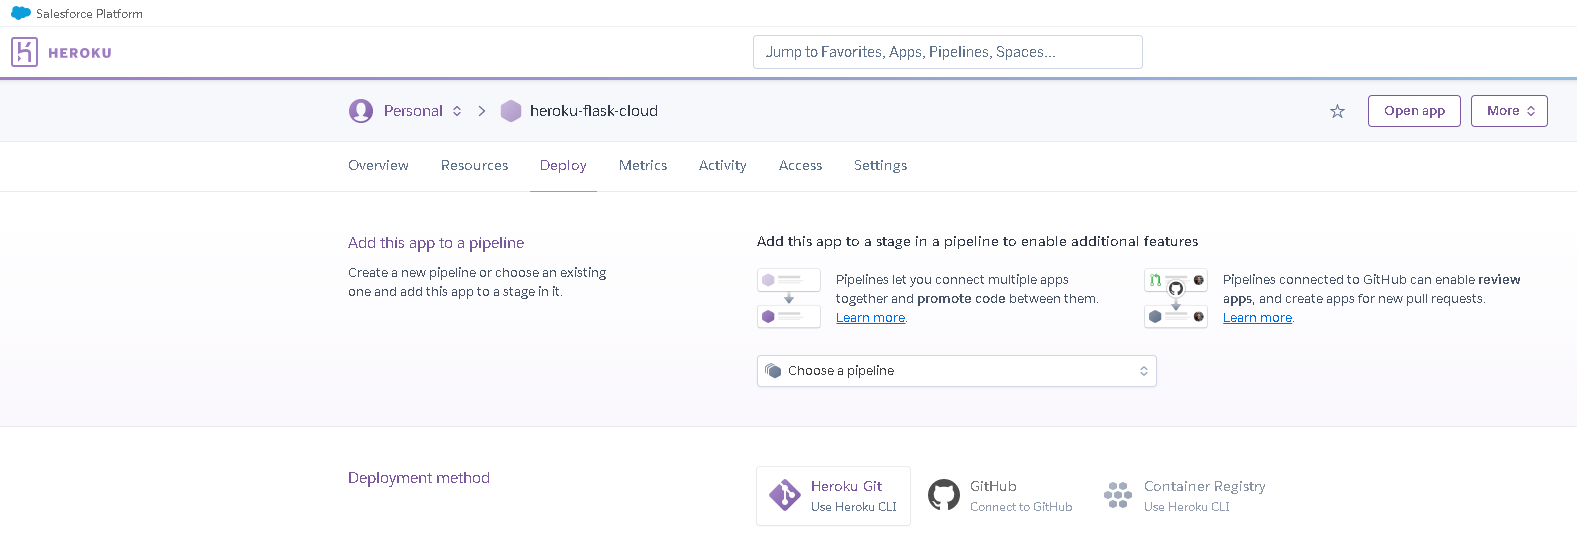This screenshot has width=1577, height=538.
Task: Open the Choose a pipeline dropdown
Action: [x=957, y=371]
